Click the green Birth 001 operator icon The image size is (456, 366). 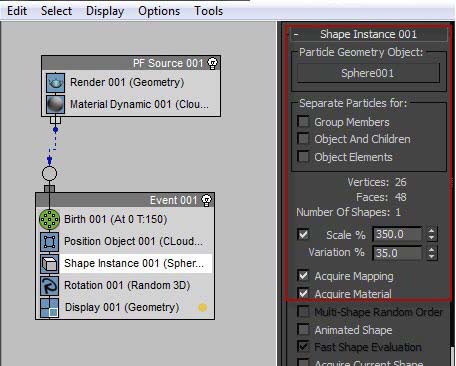(x=49, y=219)
